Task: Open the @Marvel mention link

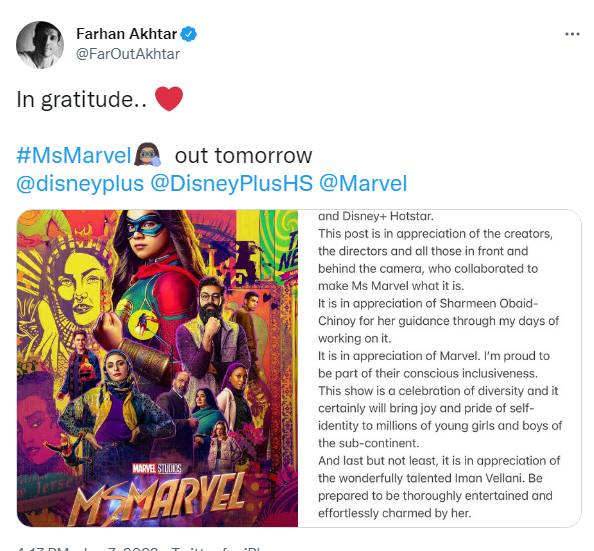Action: click(x=363, y=183)
